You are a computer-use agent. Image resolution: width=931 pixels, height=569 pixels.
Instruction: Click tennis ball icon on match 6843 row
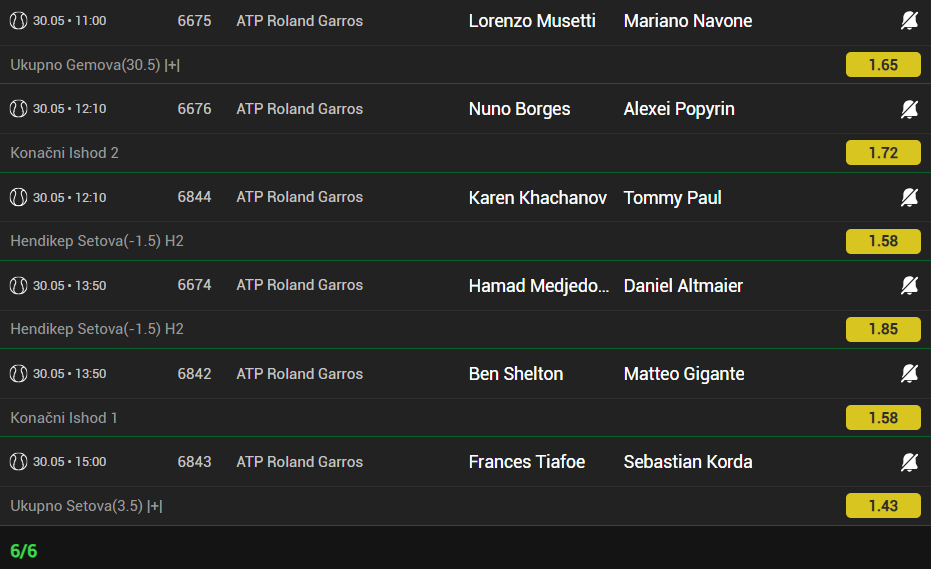coord(18,461)
